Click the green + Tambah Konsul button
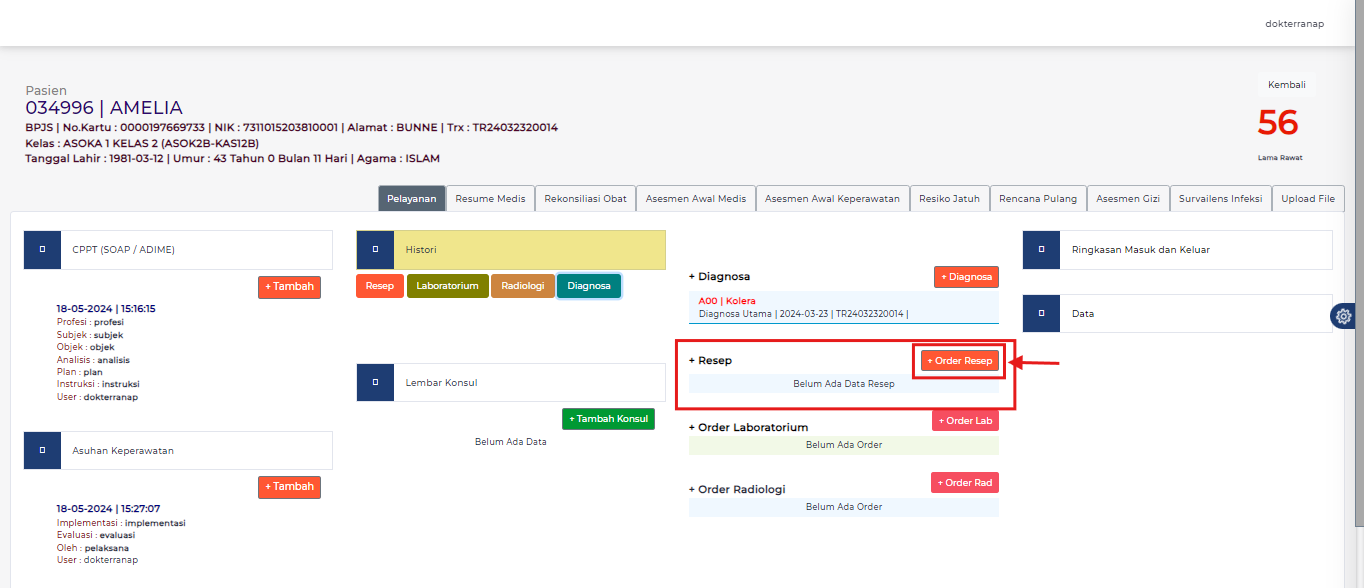 point(608,419)
